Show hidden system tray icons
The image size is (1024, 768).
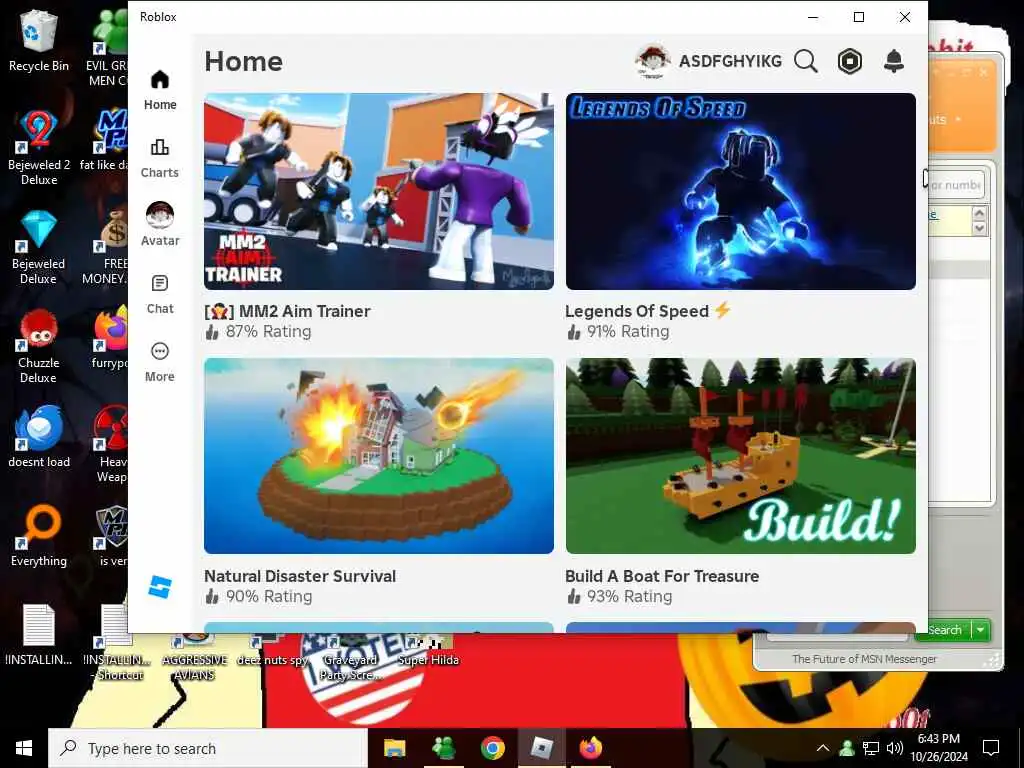[x=823, y=748]
